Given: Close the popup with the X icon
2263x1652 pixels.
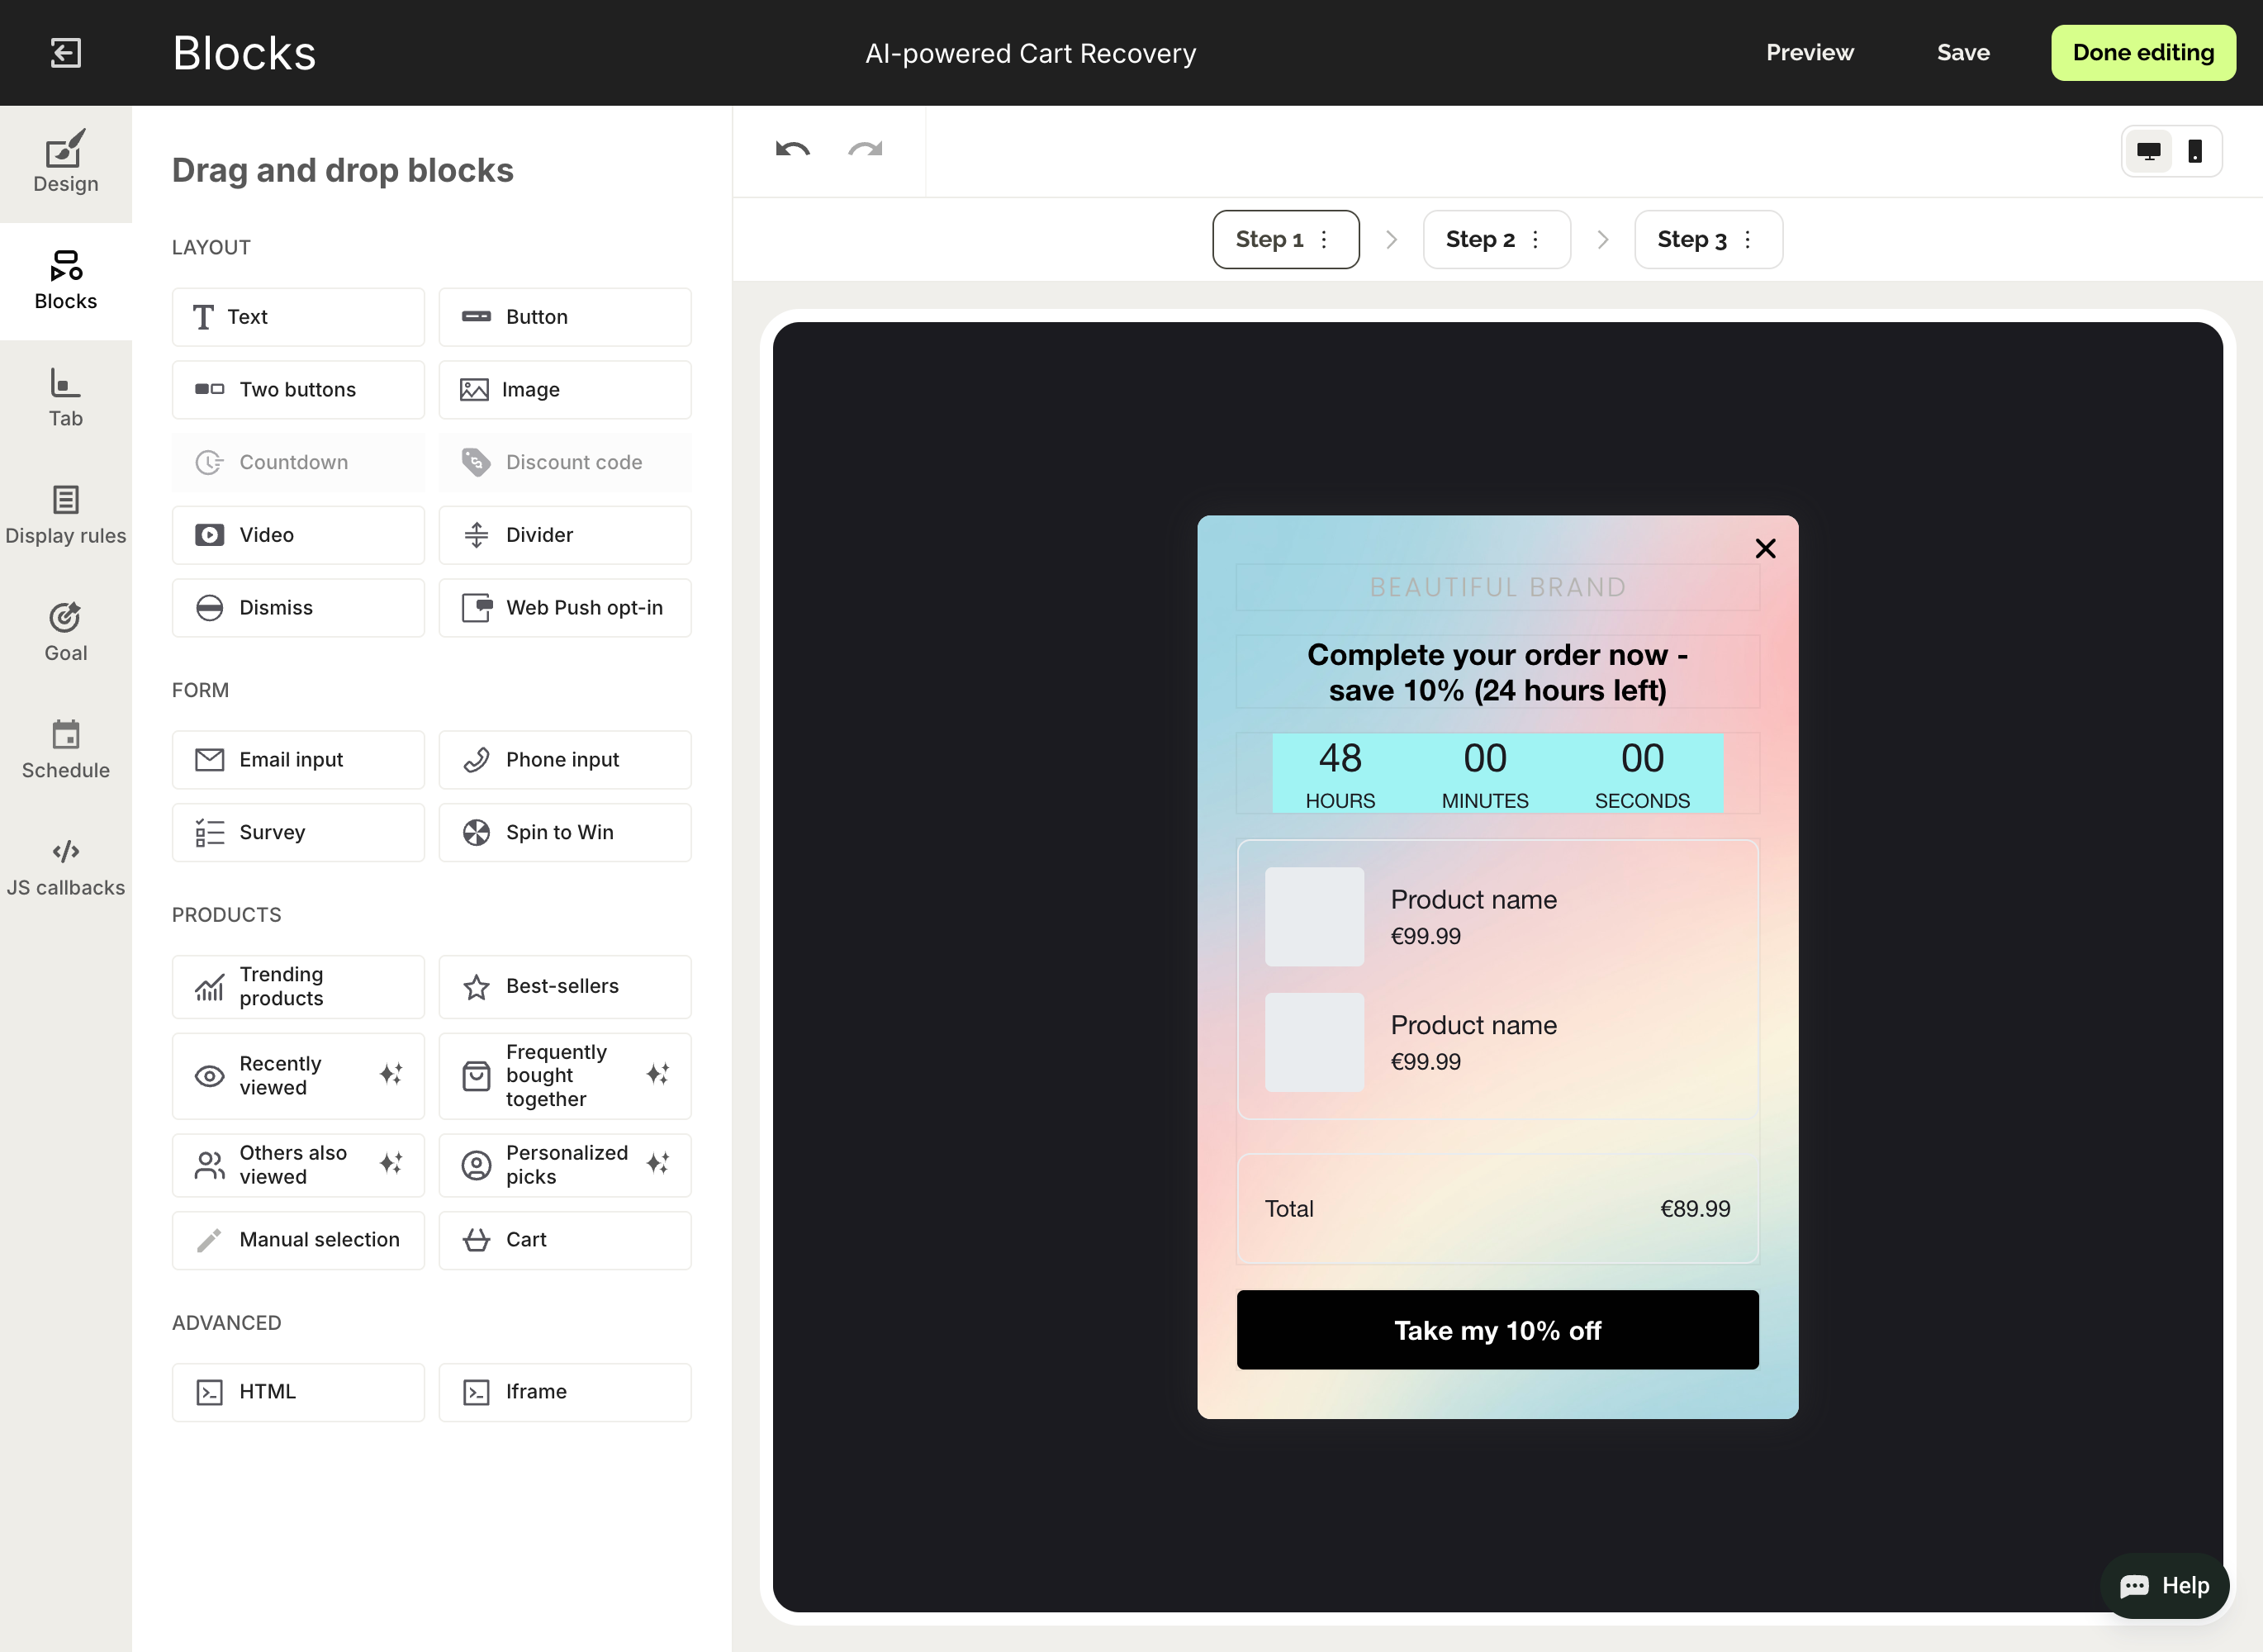Looking at the screenshot, I should pos(1765,548).
